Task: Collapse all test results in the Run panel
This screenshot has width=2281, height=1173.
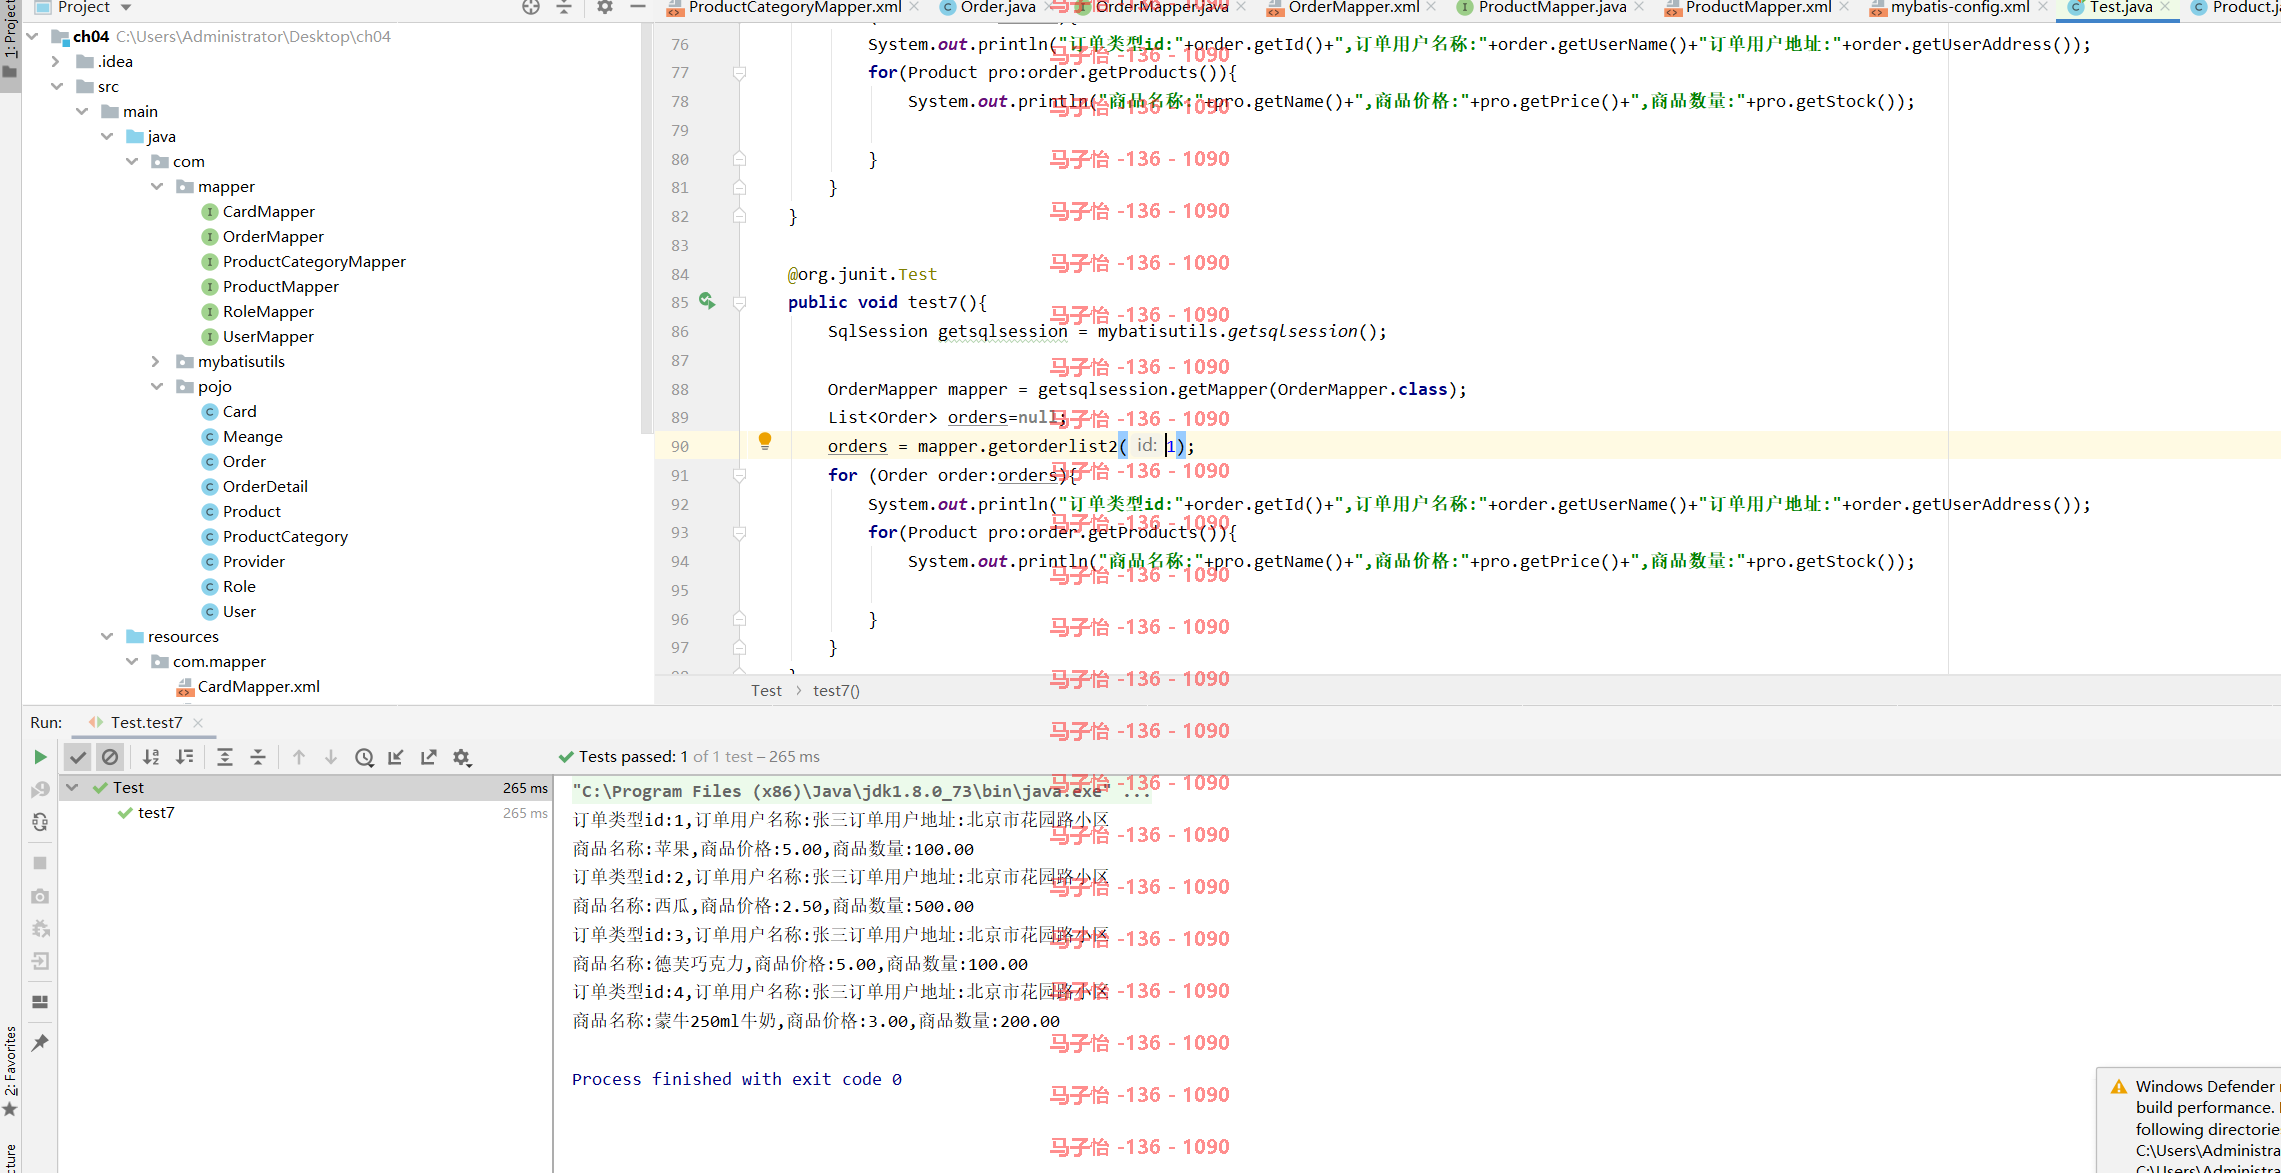Action: [258, 757]
